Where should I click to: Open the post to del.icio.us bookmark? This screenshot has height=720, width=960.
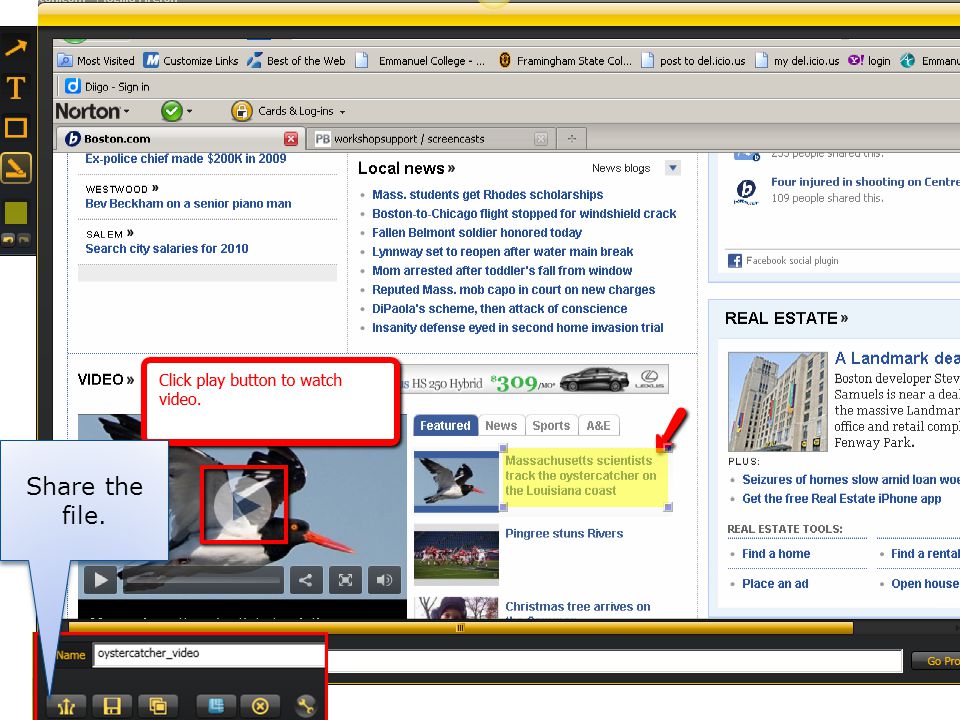tap(693, 61)
